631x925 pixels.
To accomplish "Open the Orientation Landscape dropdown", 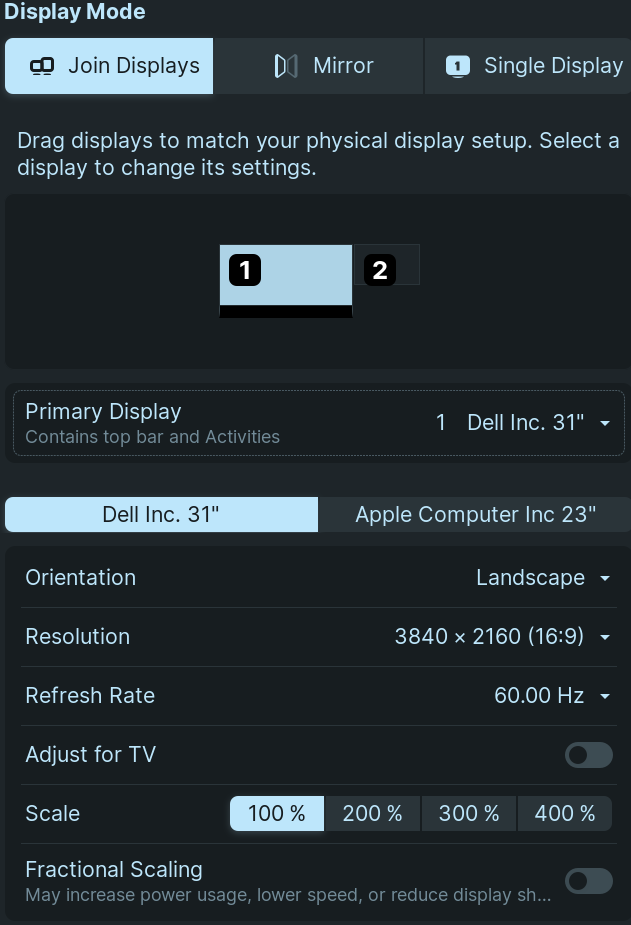I will tap(543, 578).
